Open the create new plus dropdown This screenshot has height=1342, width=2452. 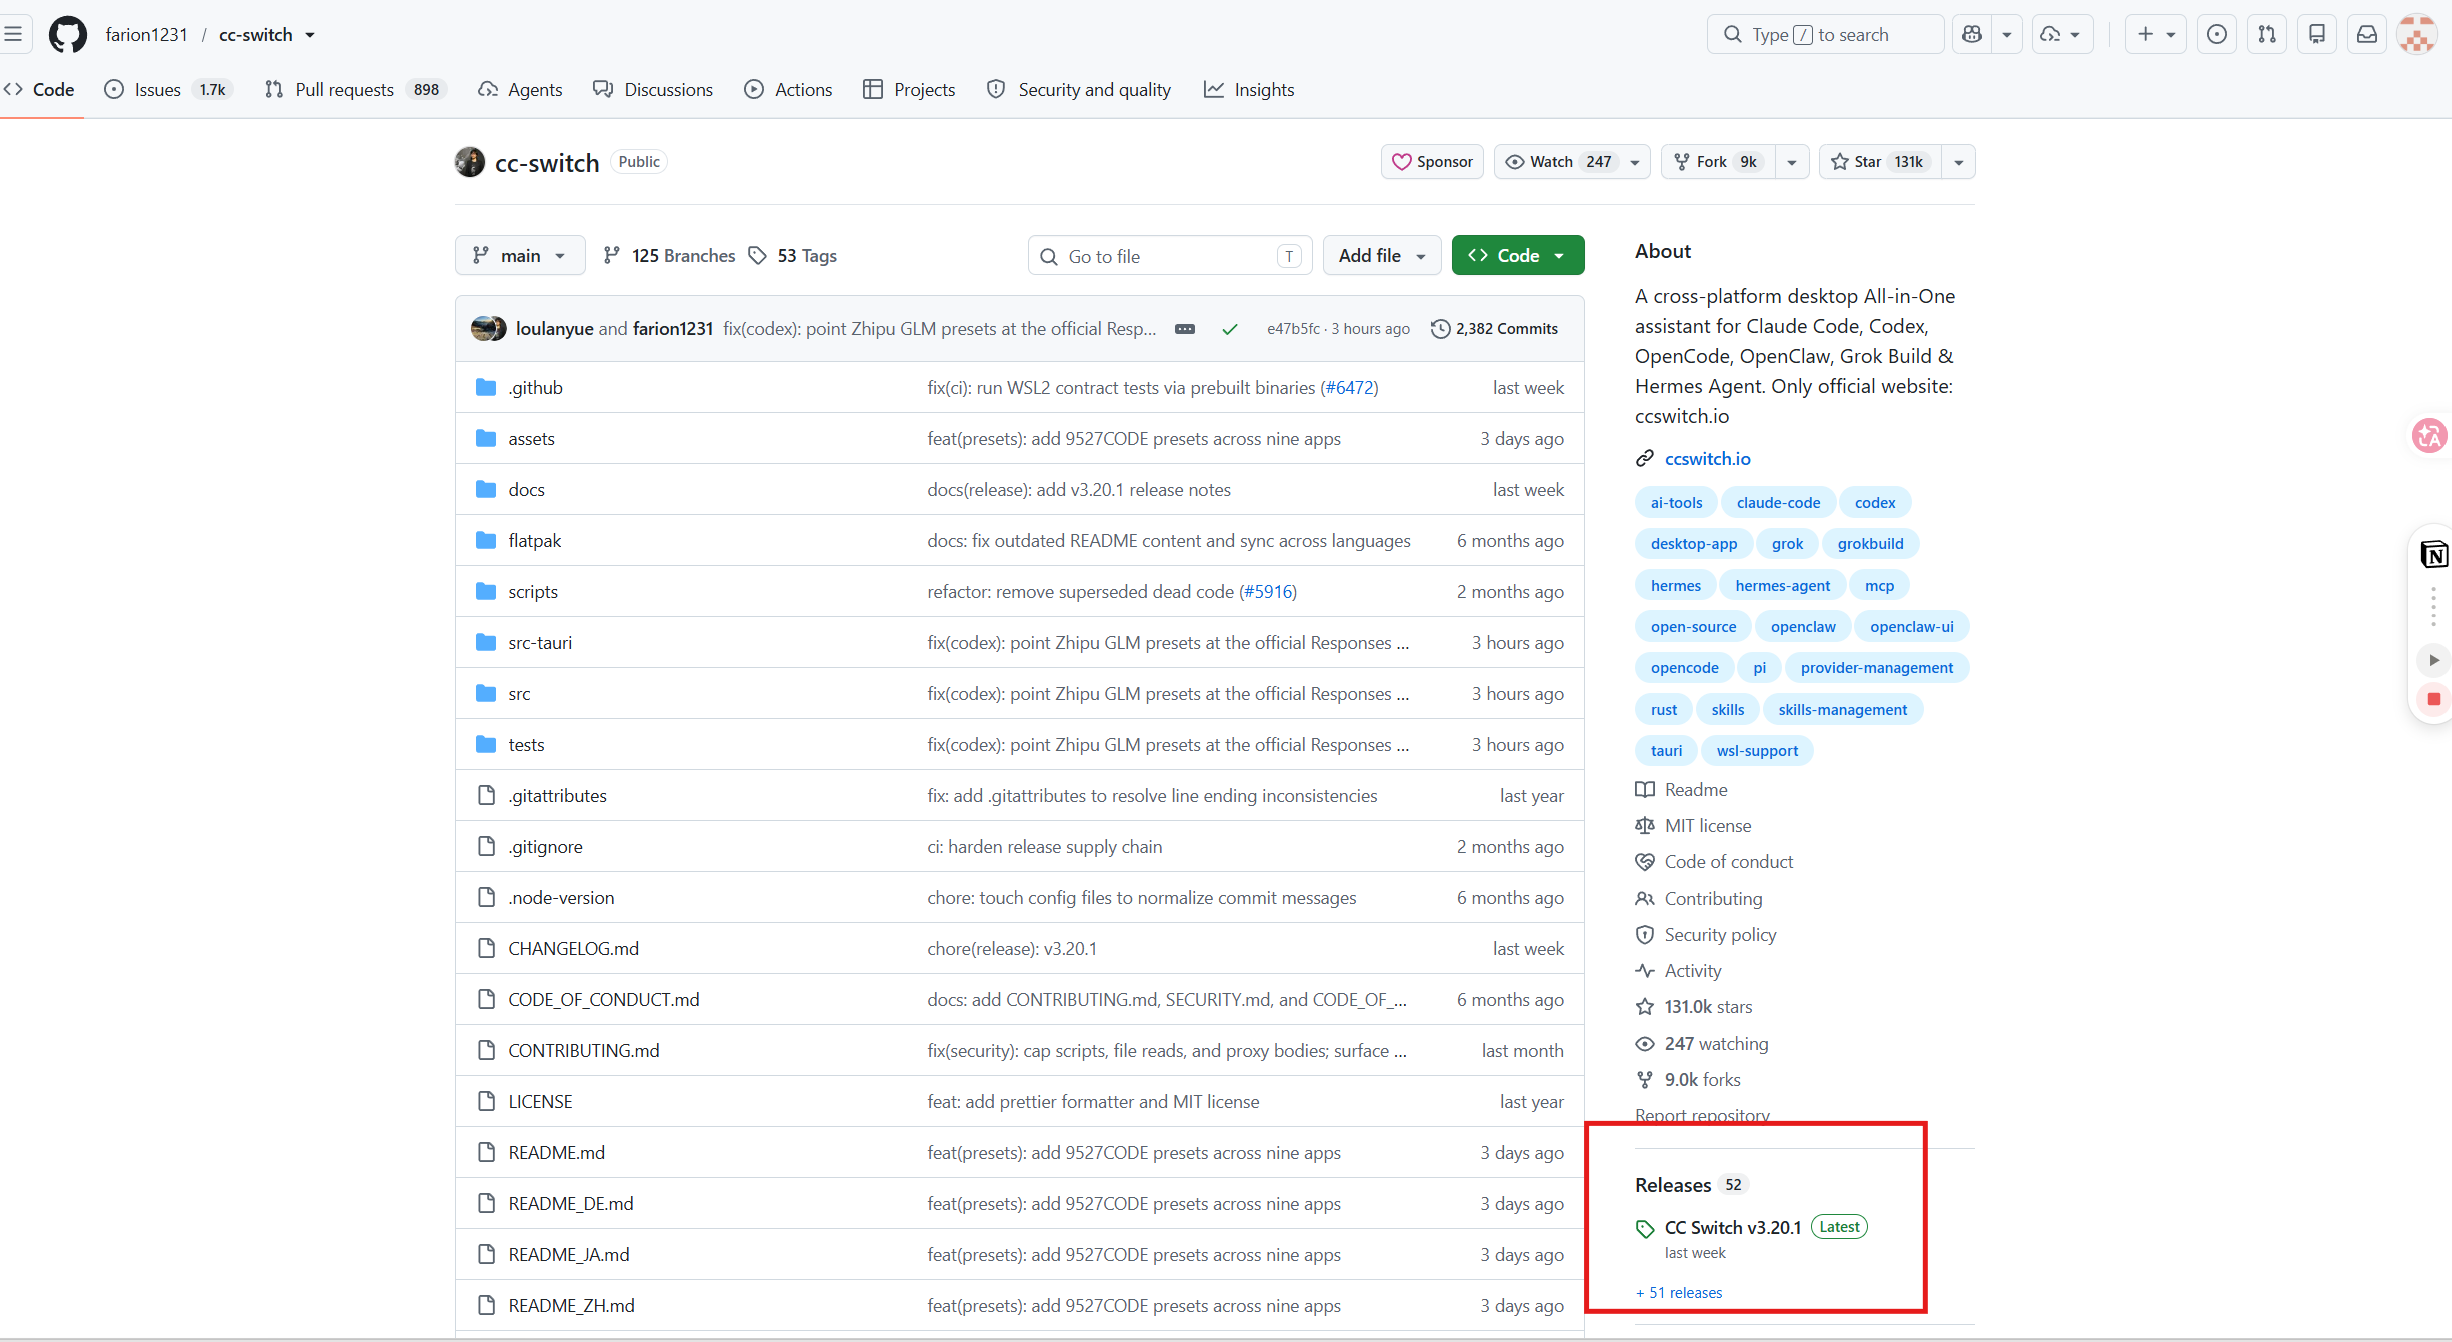(2155, 34)
